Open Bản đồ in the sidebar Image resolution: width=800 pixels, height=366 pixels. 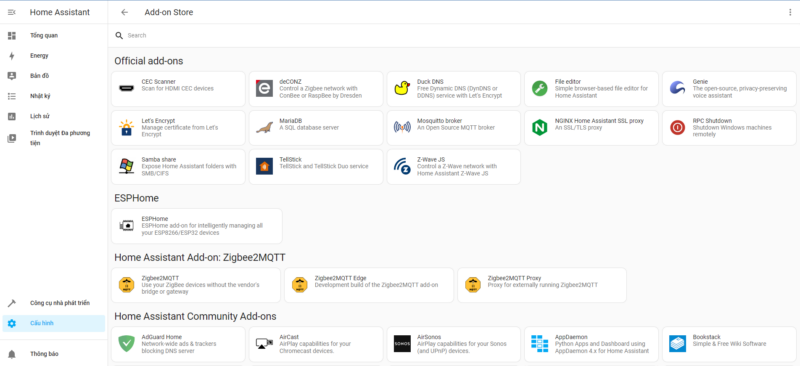[54, 76]
